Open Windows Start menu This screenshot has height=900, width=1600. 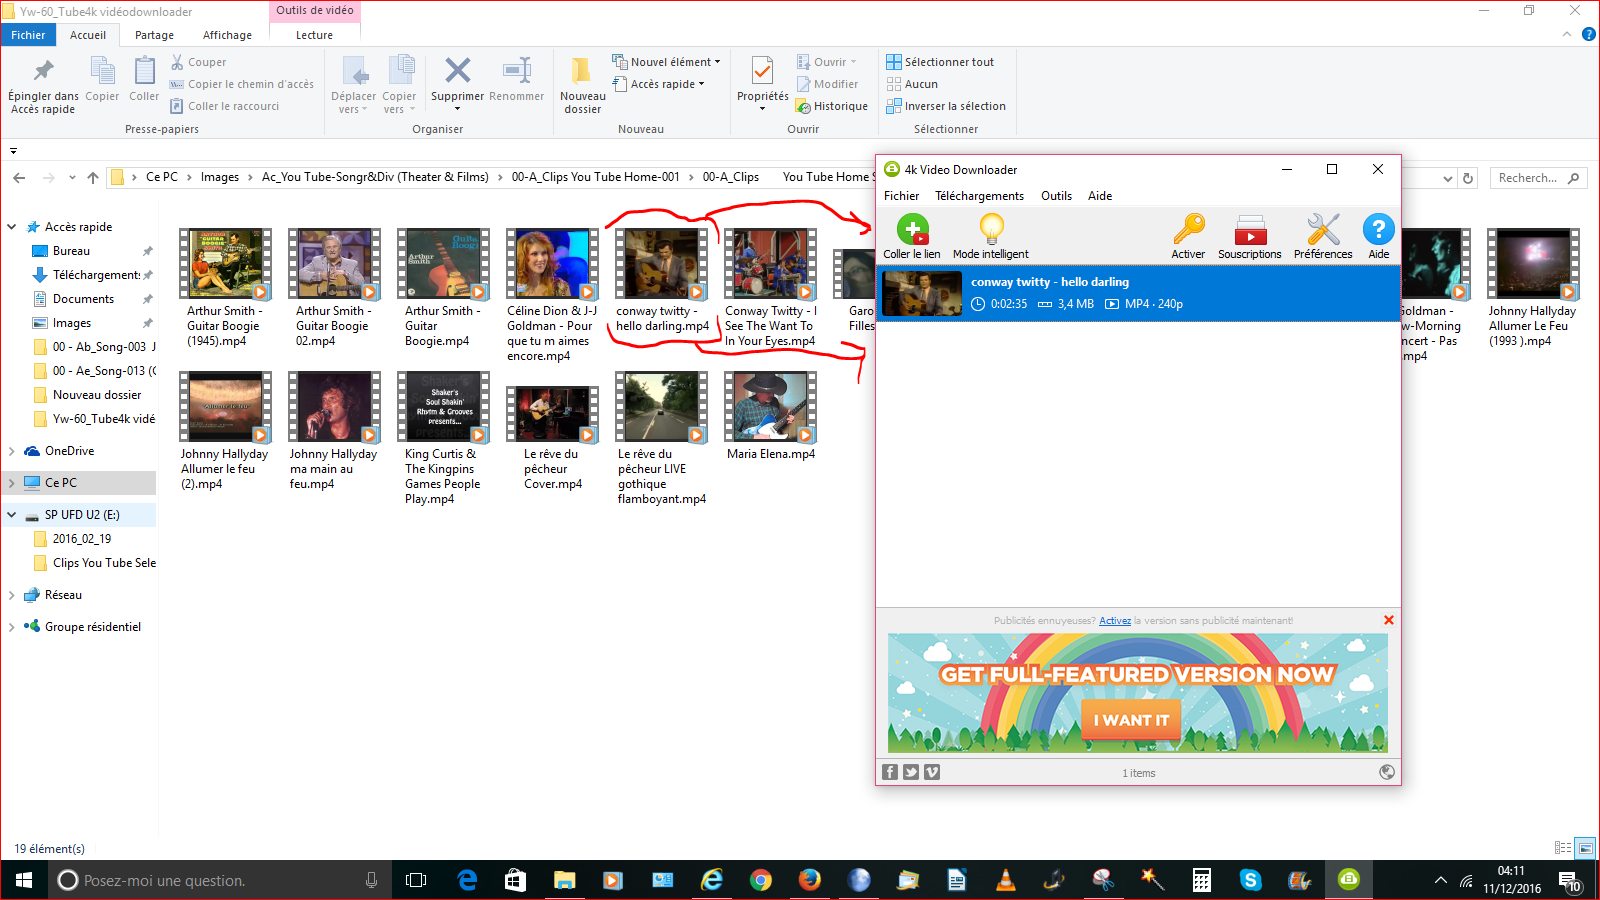pos(24,880)
